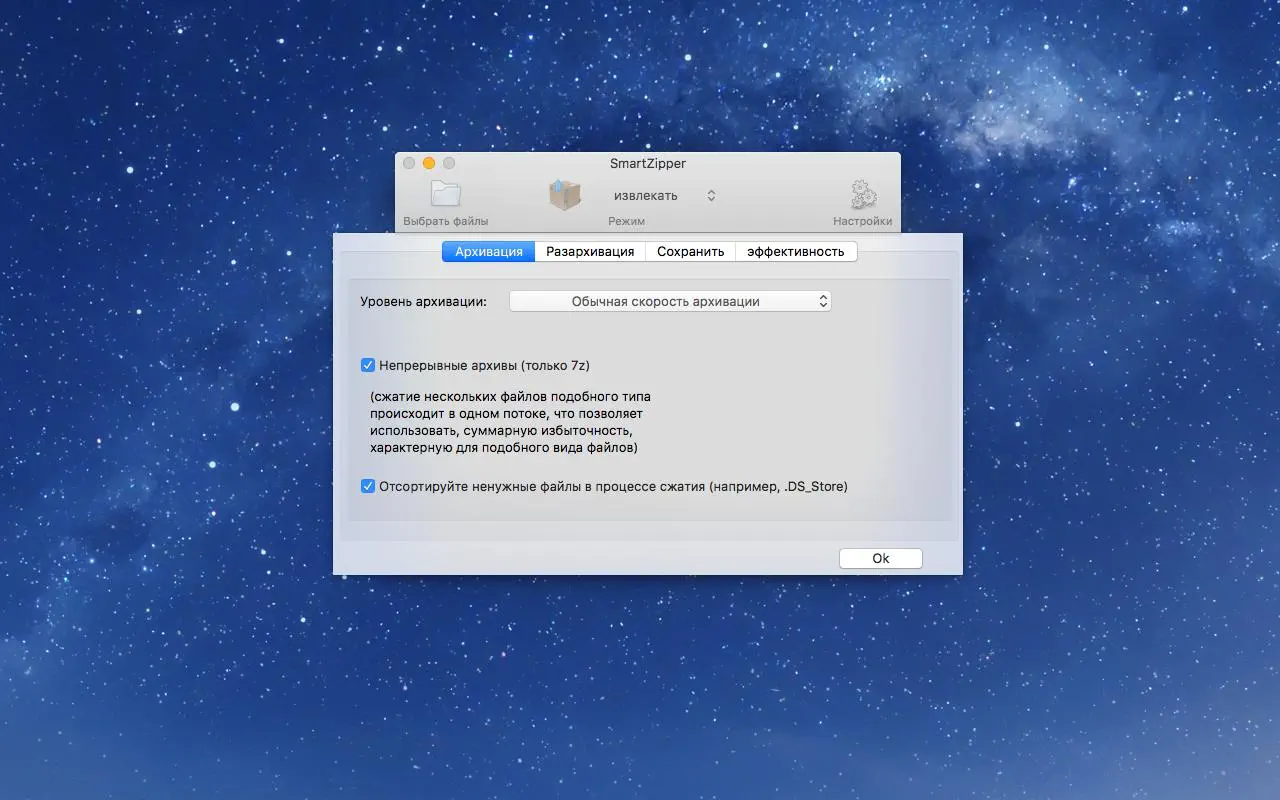Click the grey zoom window button

pyautogui.click(x=449, y=163)
